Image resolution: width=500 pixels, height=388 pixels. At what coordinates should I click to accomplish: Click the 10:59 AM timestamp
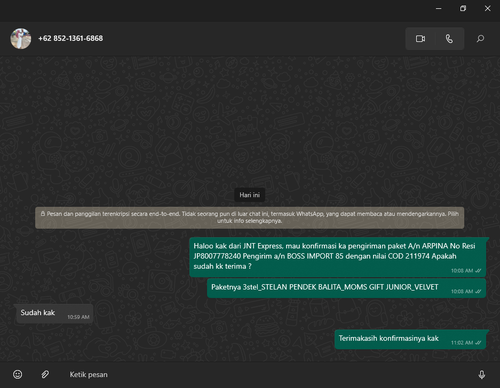tap(78, 317)
